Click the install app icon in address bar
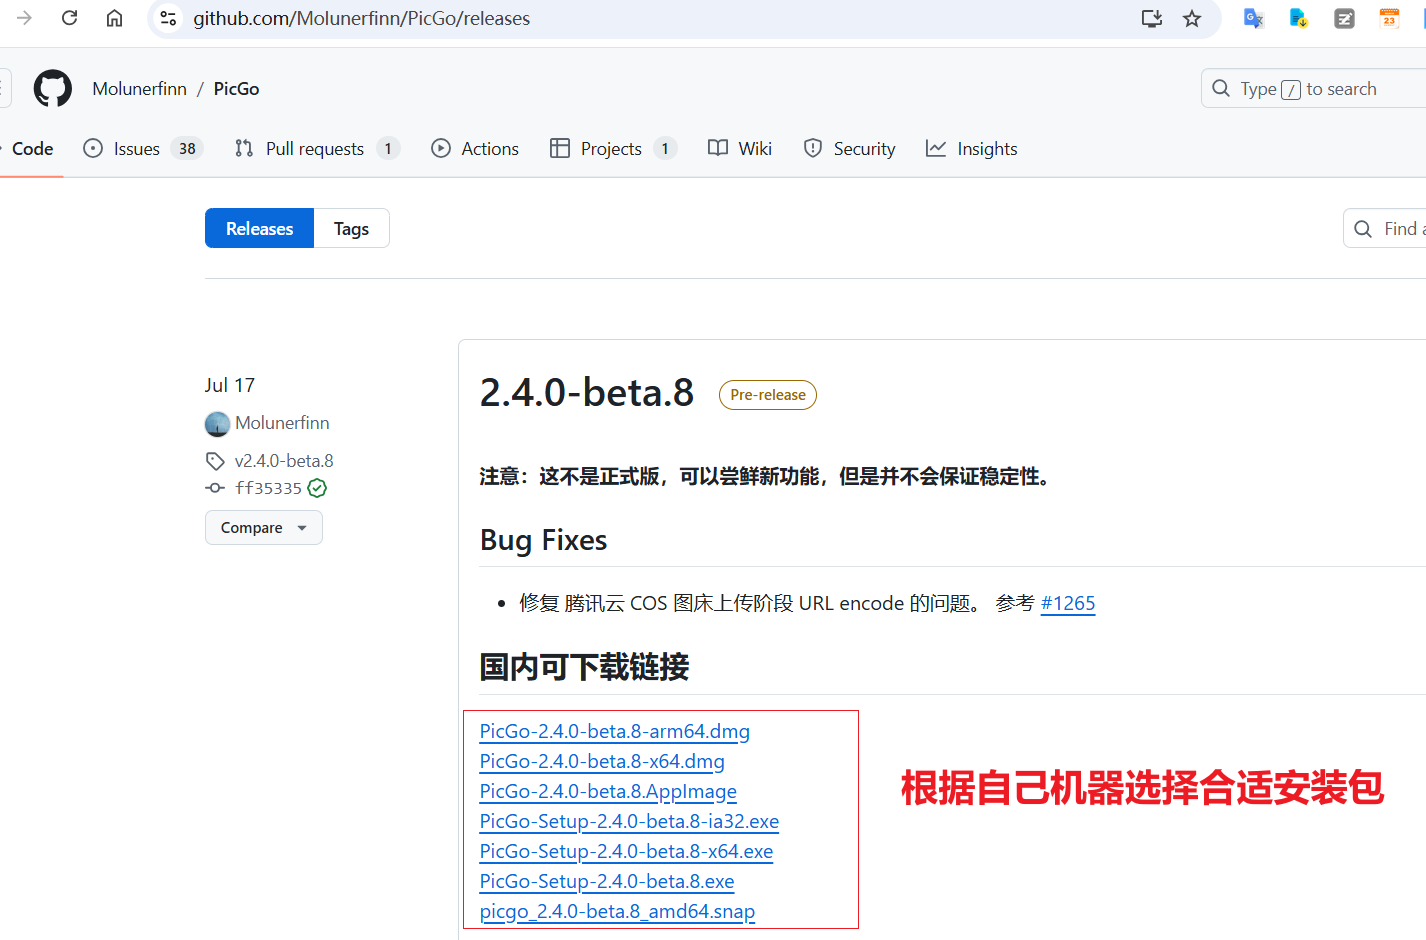Screen dimensions: 1426x940 (x=1152, y=18)
